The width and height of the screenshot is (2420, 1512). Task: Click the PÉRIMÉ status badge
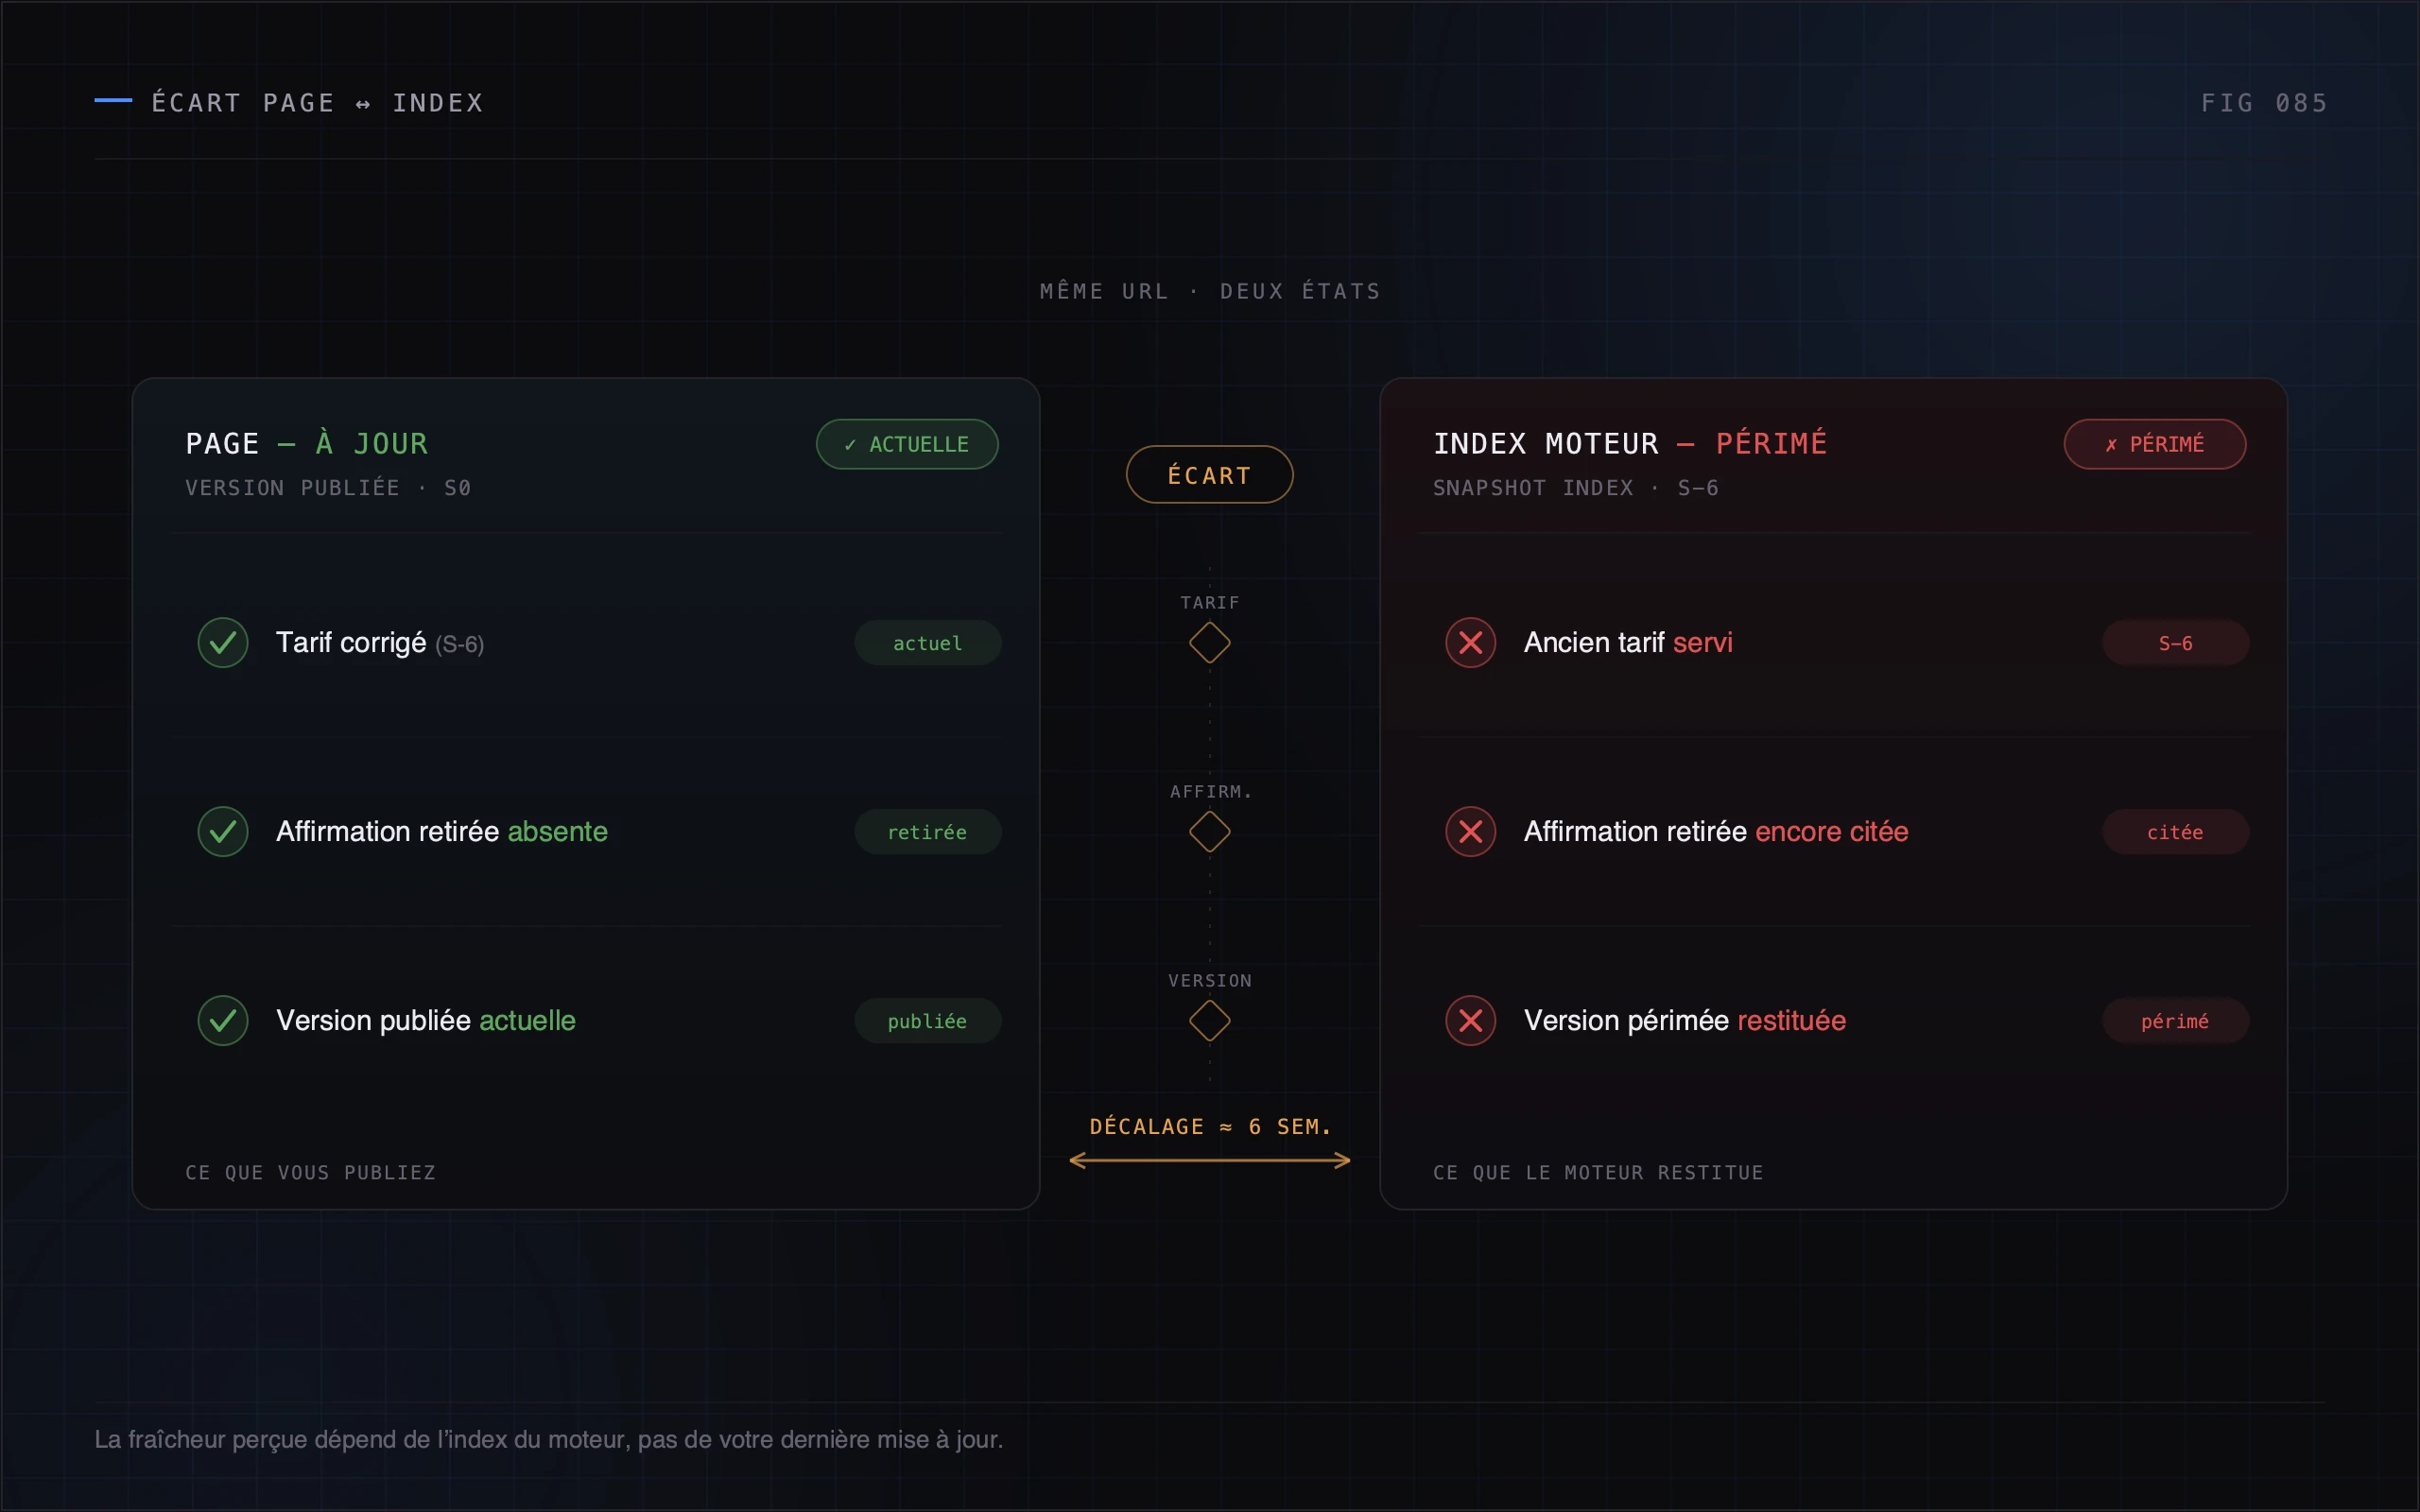pyautogui.click(x=2154, y=444)
